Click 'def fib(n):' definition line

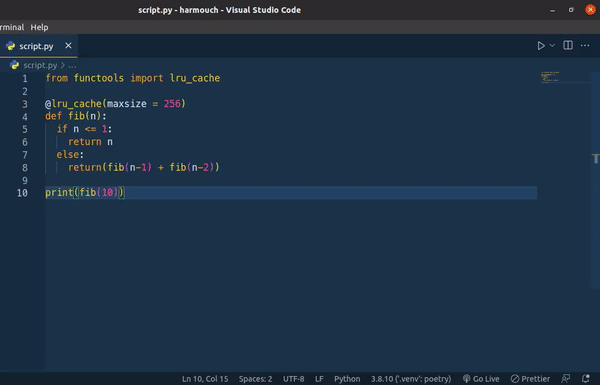click(76, 116)
